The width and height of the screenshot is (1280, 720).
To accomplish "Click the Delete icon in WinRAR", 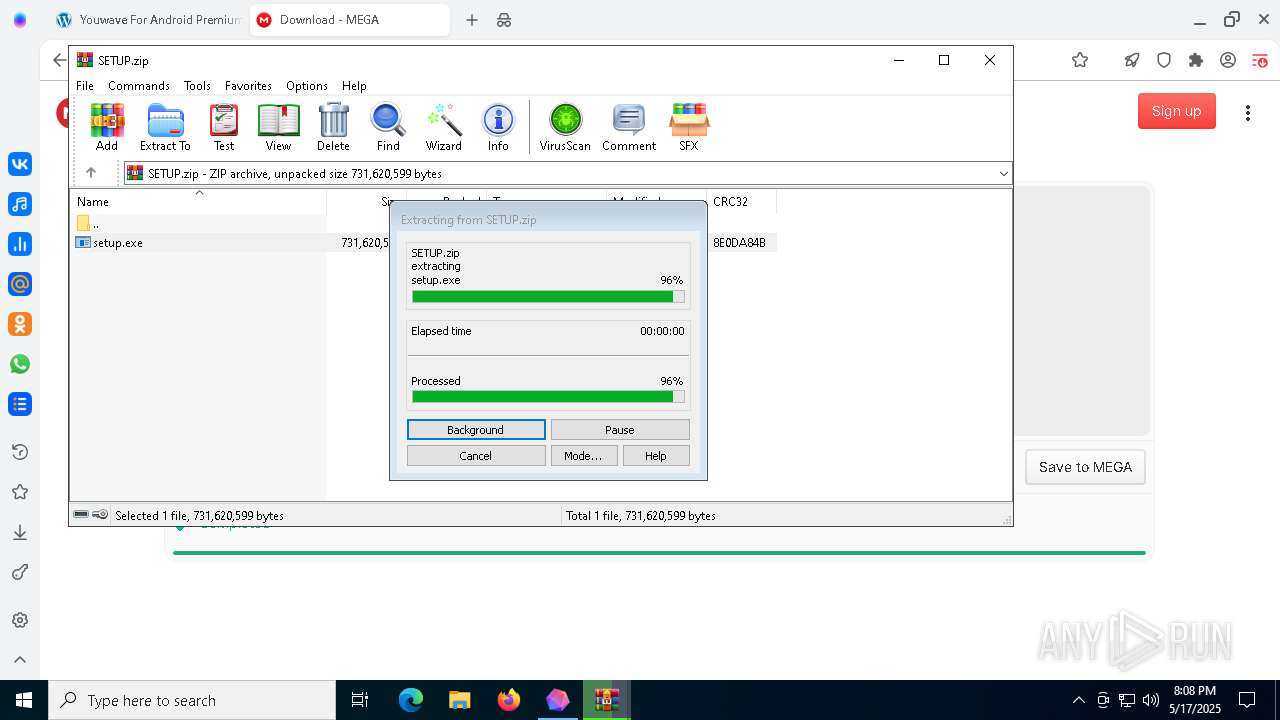I will tap(333, 127).
